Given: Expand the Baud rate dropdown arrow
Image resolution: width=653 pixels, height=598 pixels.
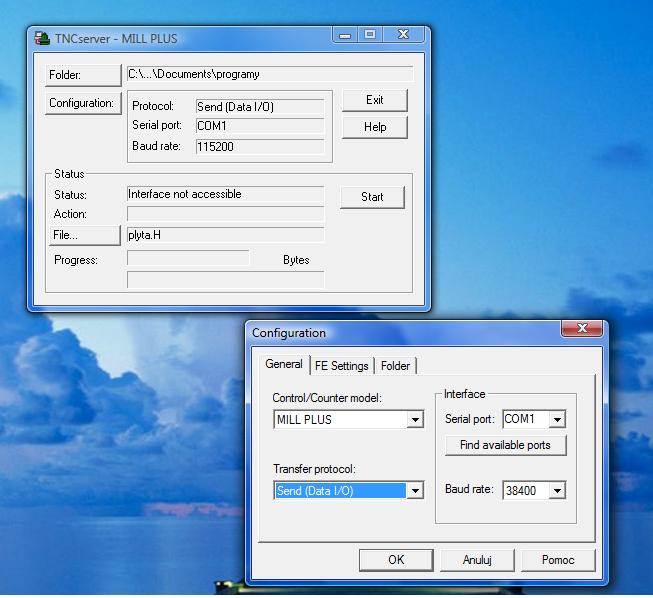Looking at the screenshot, I should coord(557,491).
